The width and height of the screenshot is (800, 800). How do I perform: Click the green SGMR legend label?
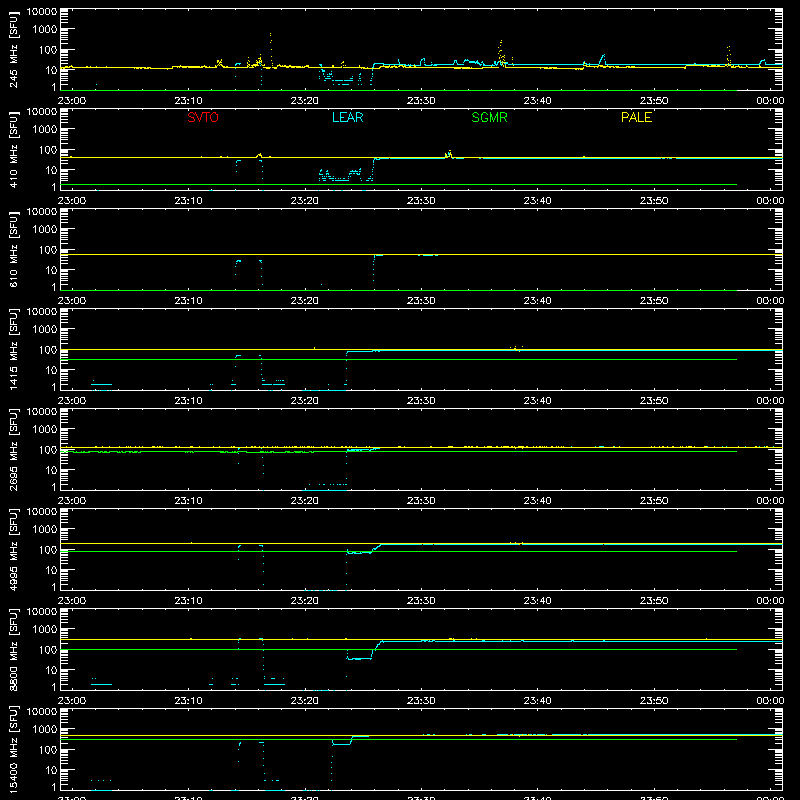click(489, 117)
